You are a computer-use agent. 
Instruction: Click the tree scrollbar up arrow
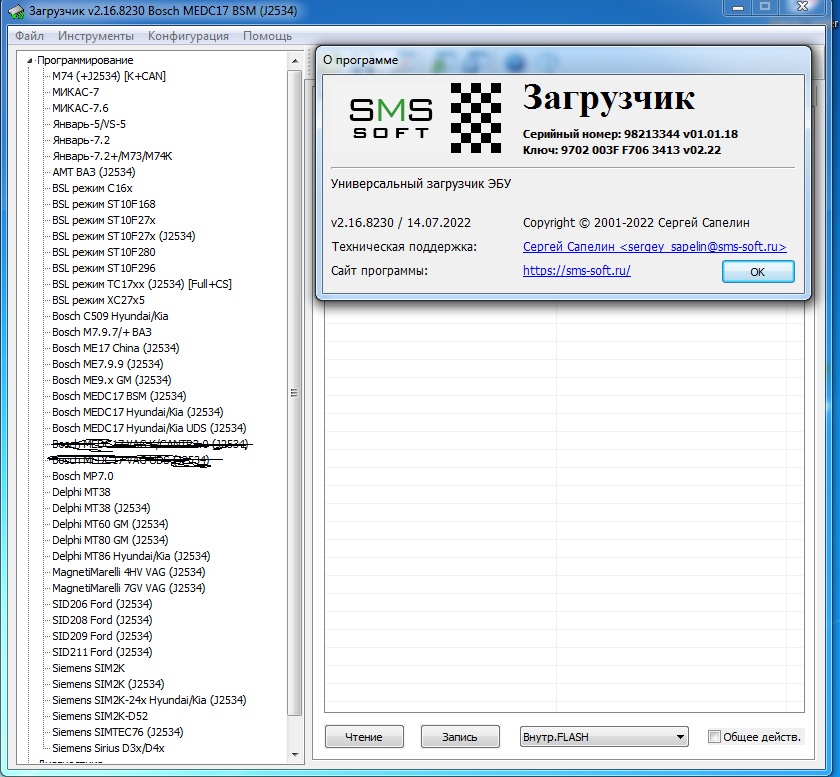click(295, 61)
